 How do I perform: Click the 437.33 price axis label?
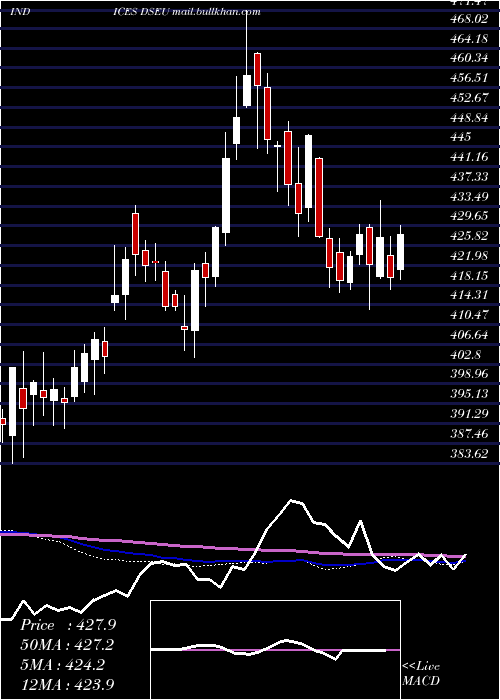pos(470,177)
